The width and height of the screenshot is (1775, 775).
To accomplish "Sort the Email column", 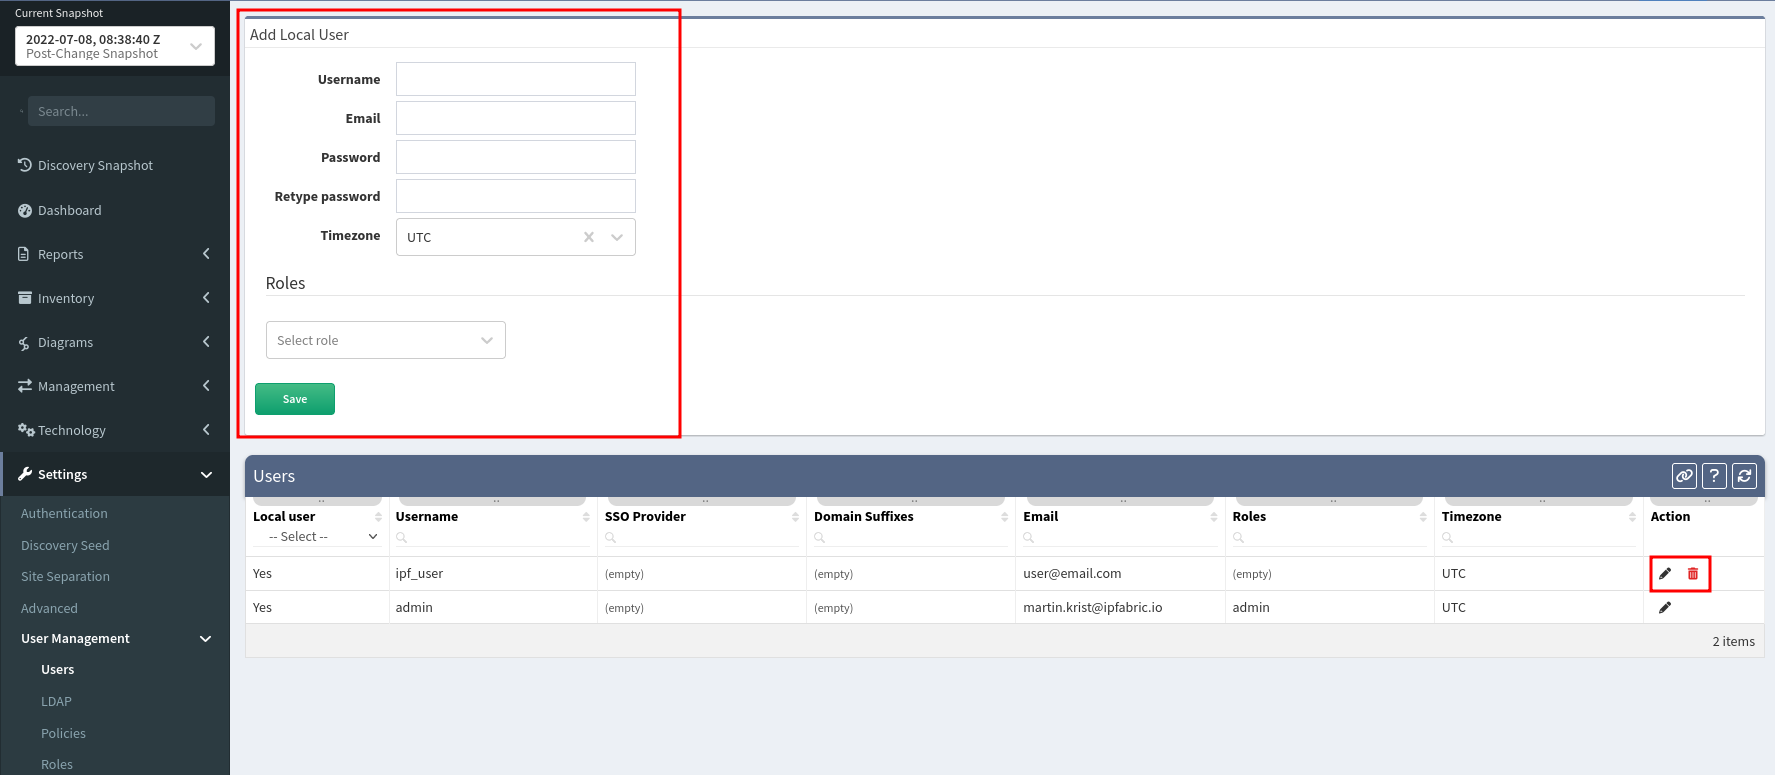I will [x=1213, y=517].
